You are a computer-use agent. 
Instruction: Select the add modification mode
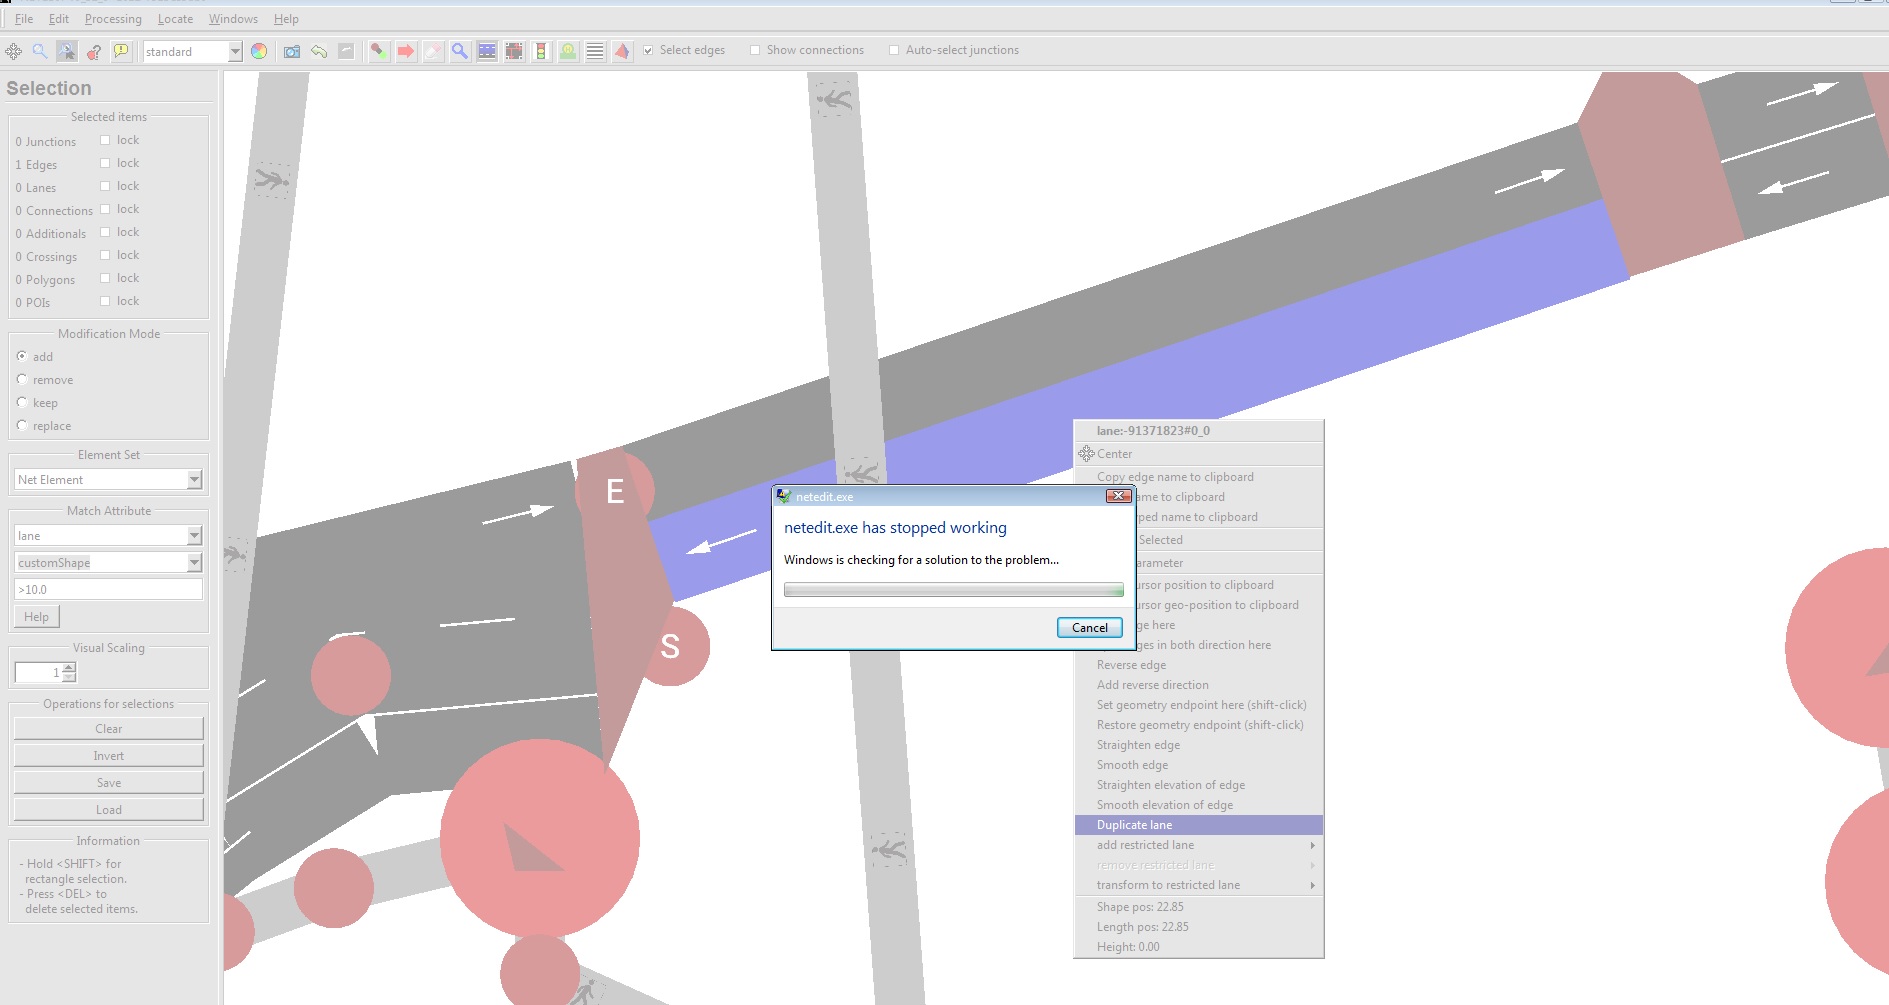pos(22,356)
